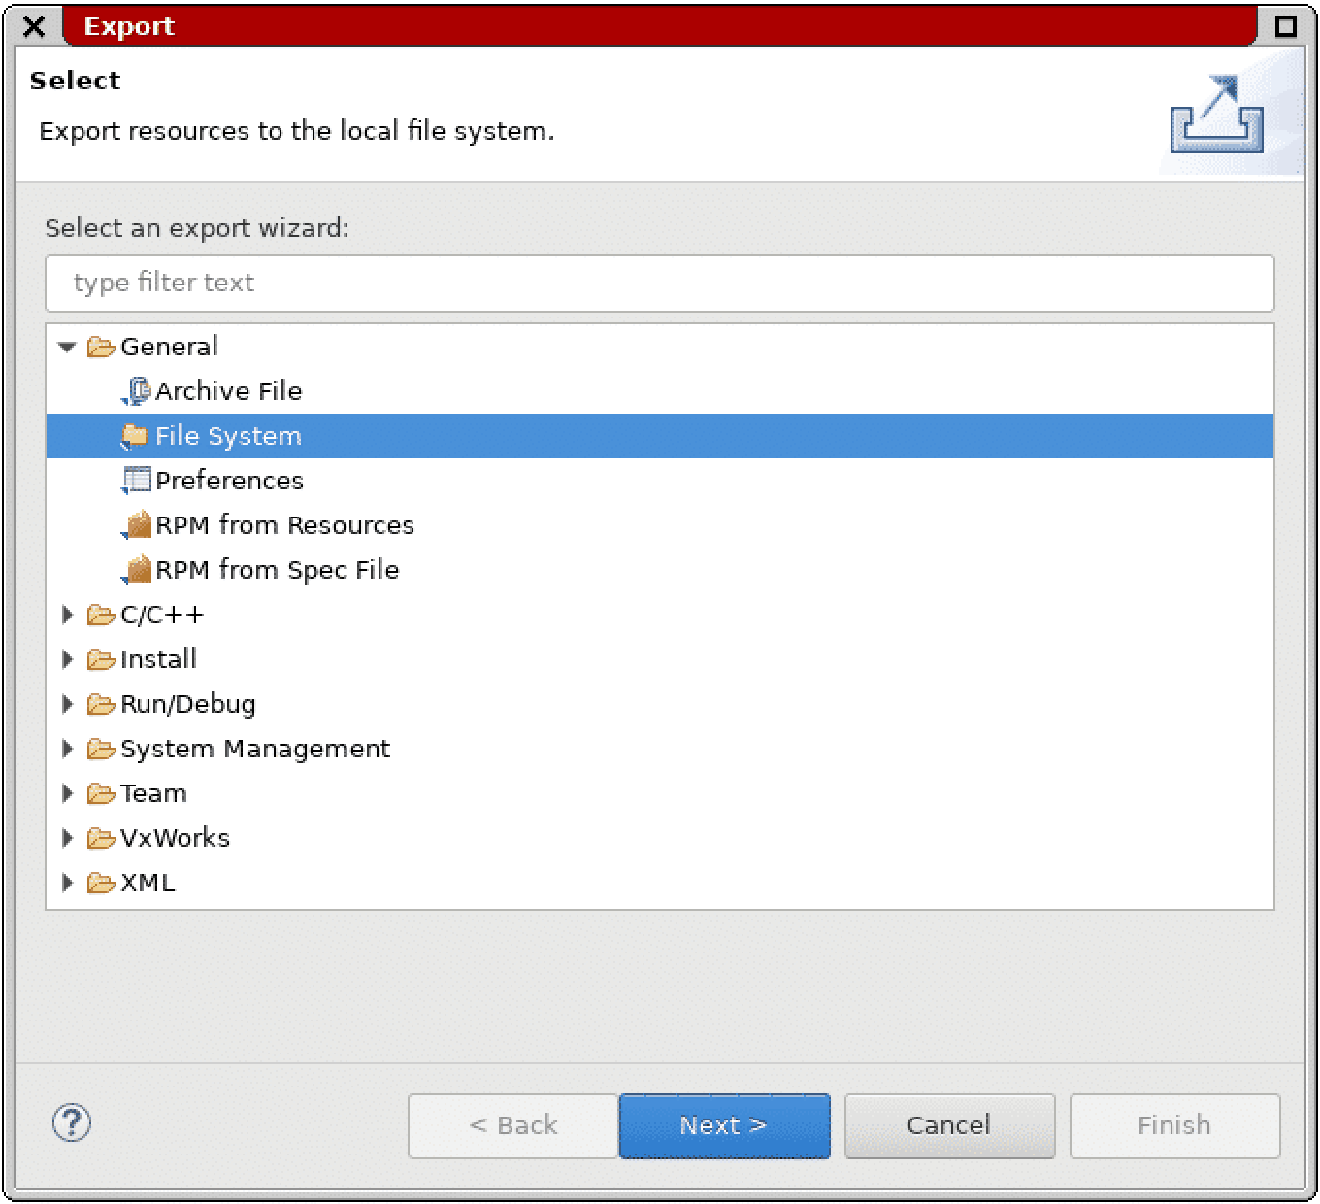
Task: Click the filter text input field
Action: pos(660,283)
